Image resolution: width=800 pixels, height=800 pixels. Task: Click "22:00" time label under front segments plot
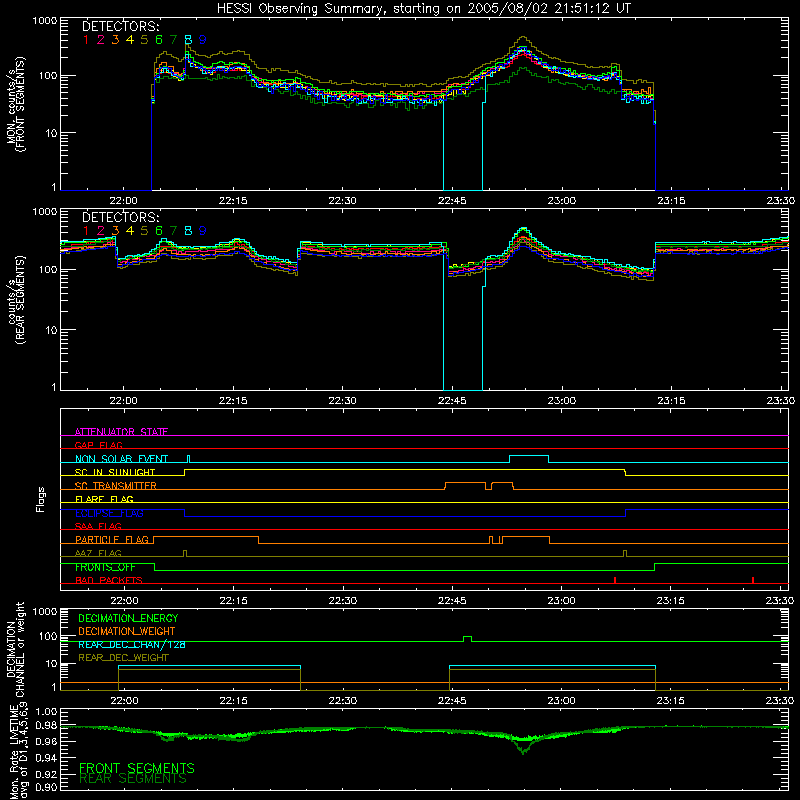[x=123, y=201]
